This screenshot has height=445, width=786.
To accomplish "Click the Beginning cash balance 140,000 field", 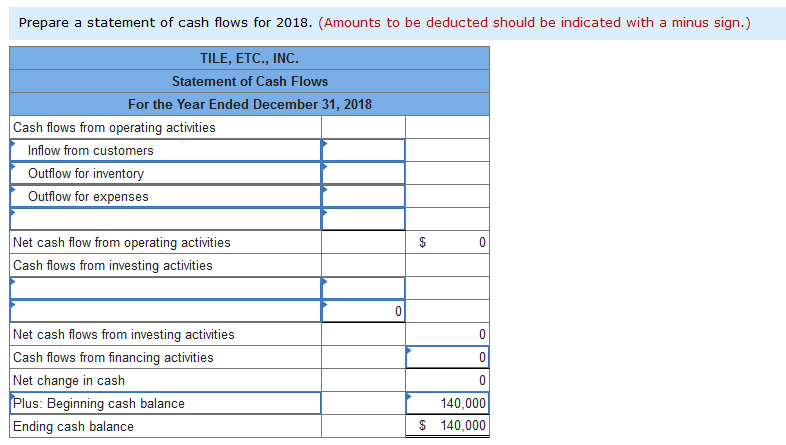I will tap(448, 403).
